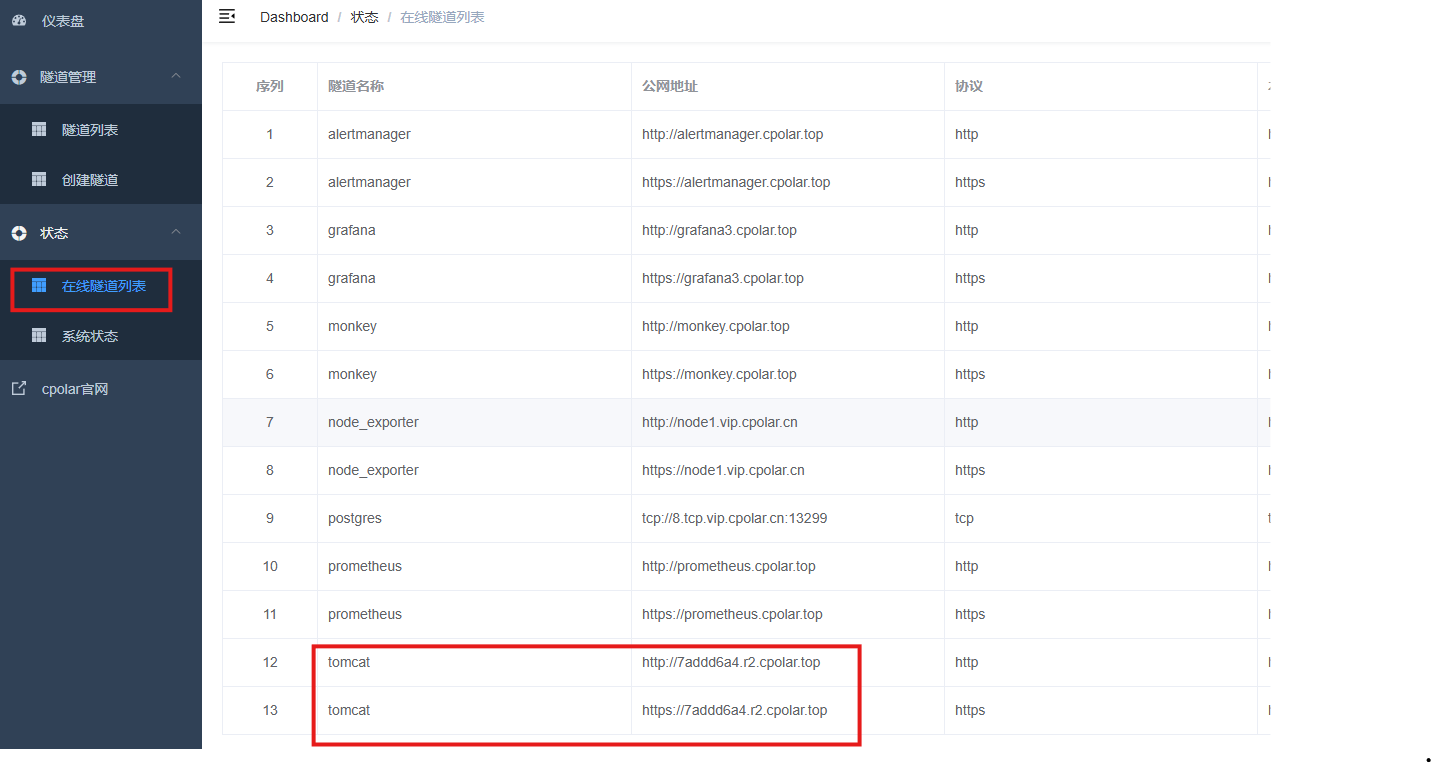Click the 隧道管理 section icon
This screenshot has width=1431, height=763.
pyautogui.click(x=19, y=77)
